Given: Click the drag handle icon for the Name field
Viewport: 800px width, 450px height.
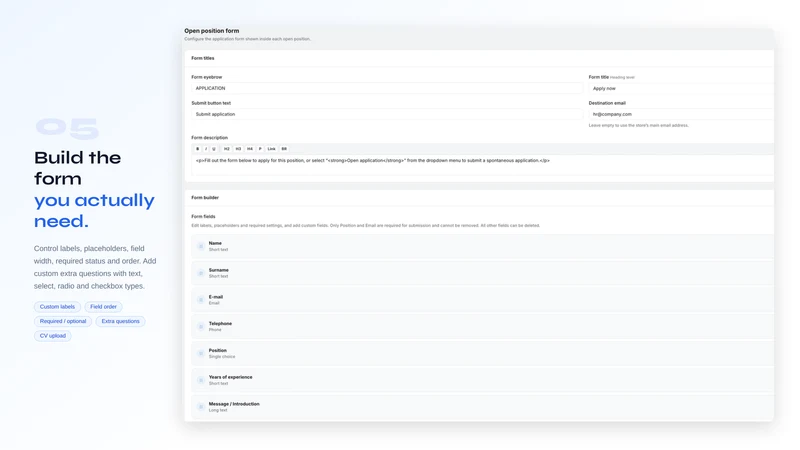Looking at the screenshot, I should pyautogui.click(x=201, y=246).
